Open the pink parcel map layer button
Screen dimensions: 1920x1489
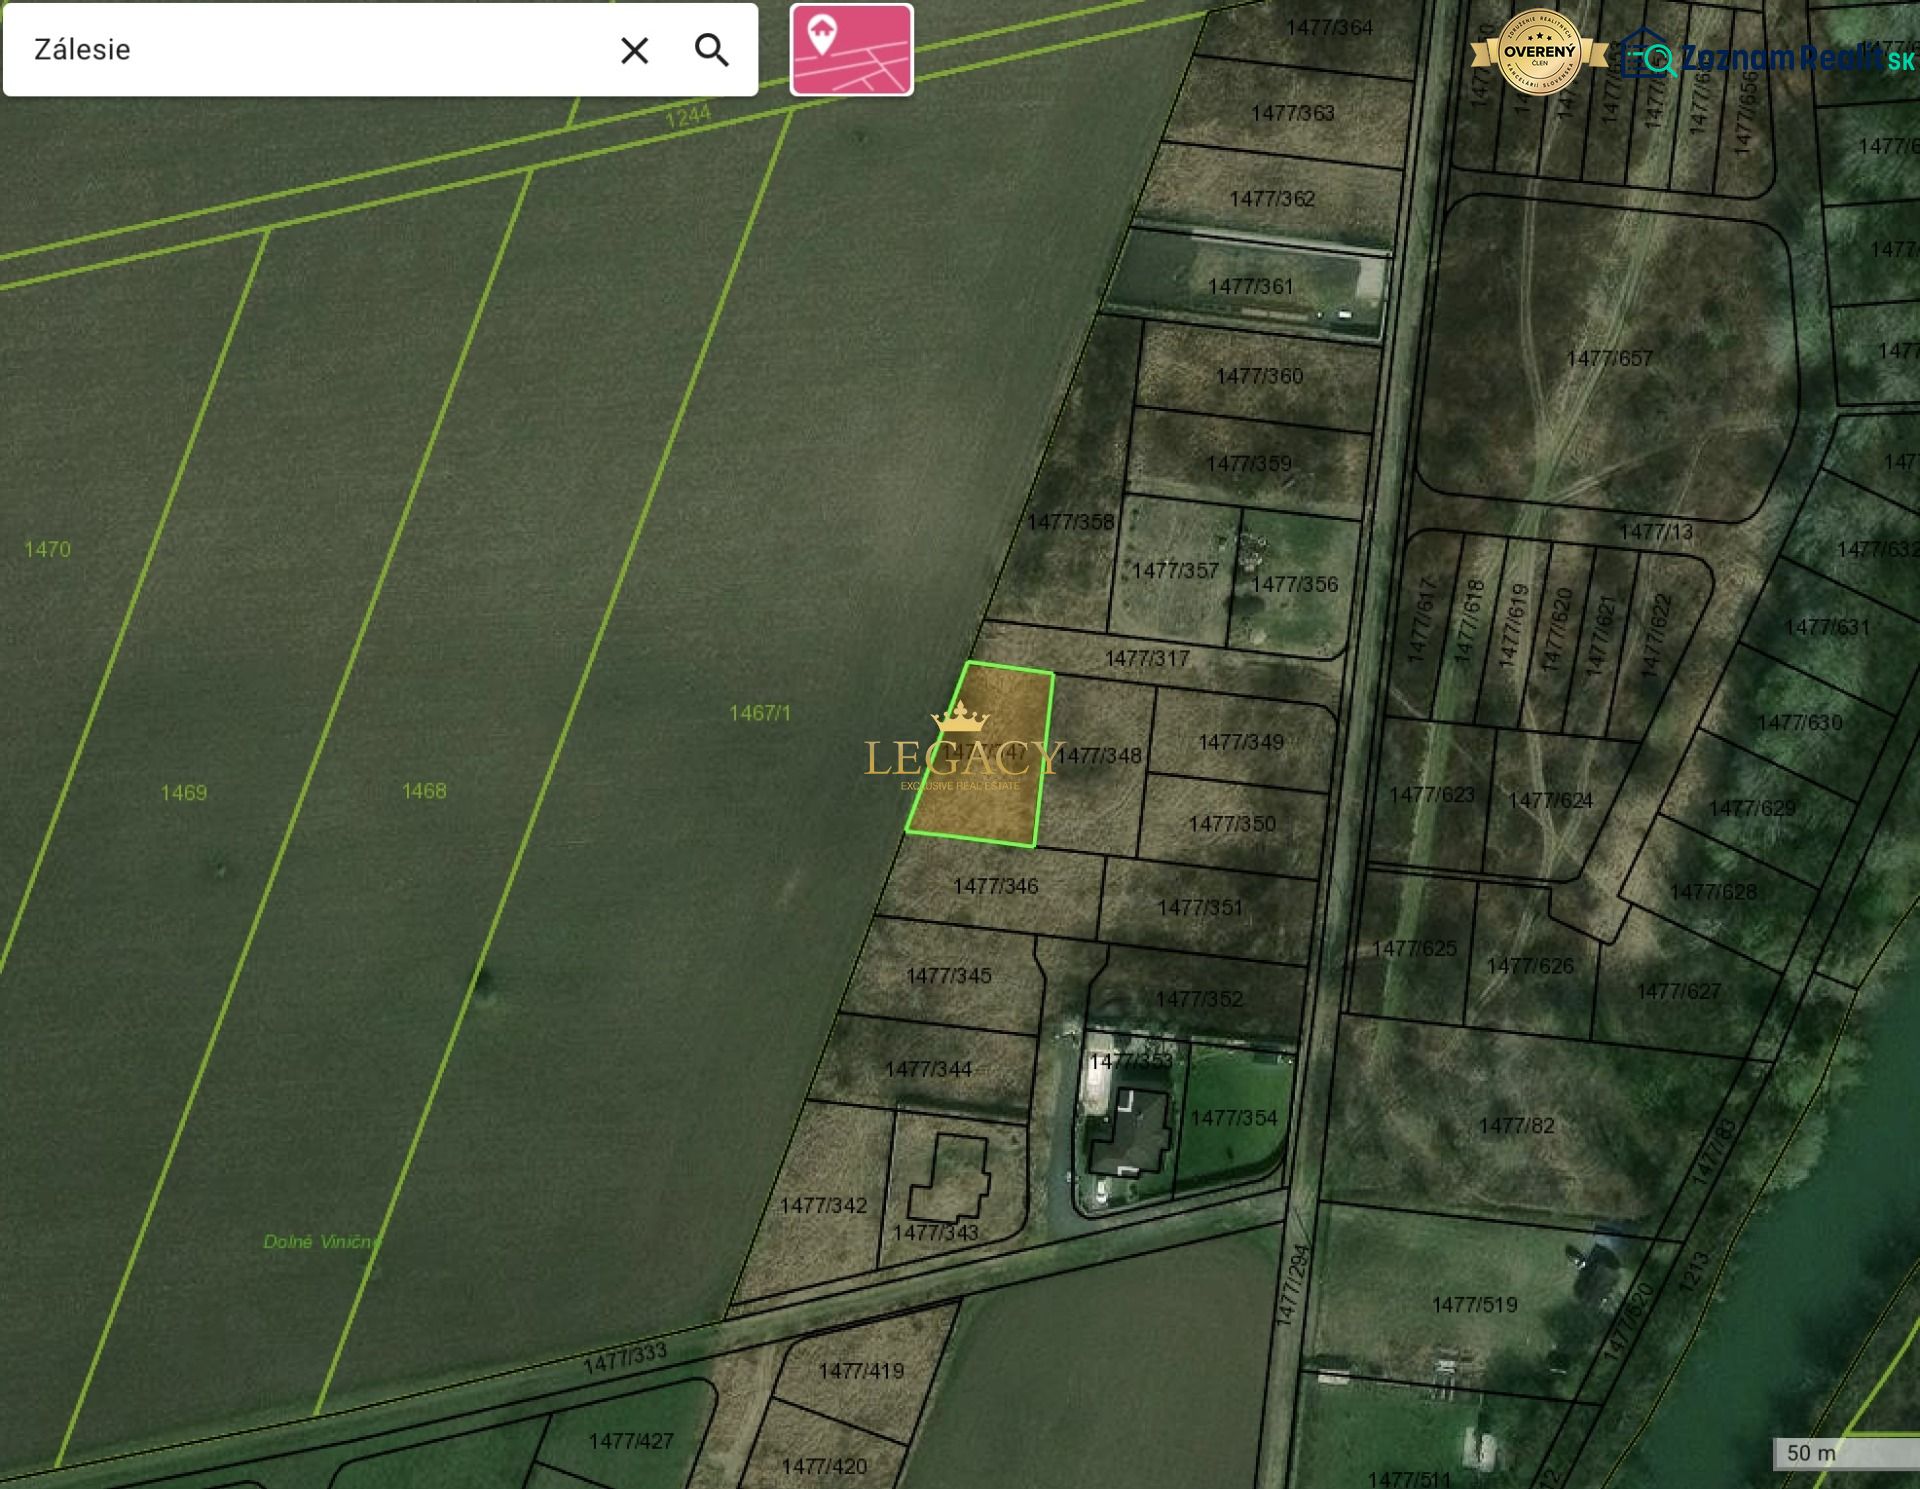pos(852,50)
